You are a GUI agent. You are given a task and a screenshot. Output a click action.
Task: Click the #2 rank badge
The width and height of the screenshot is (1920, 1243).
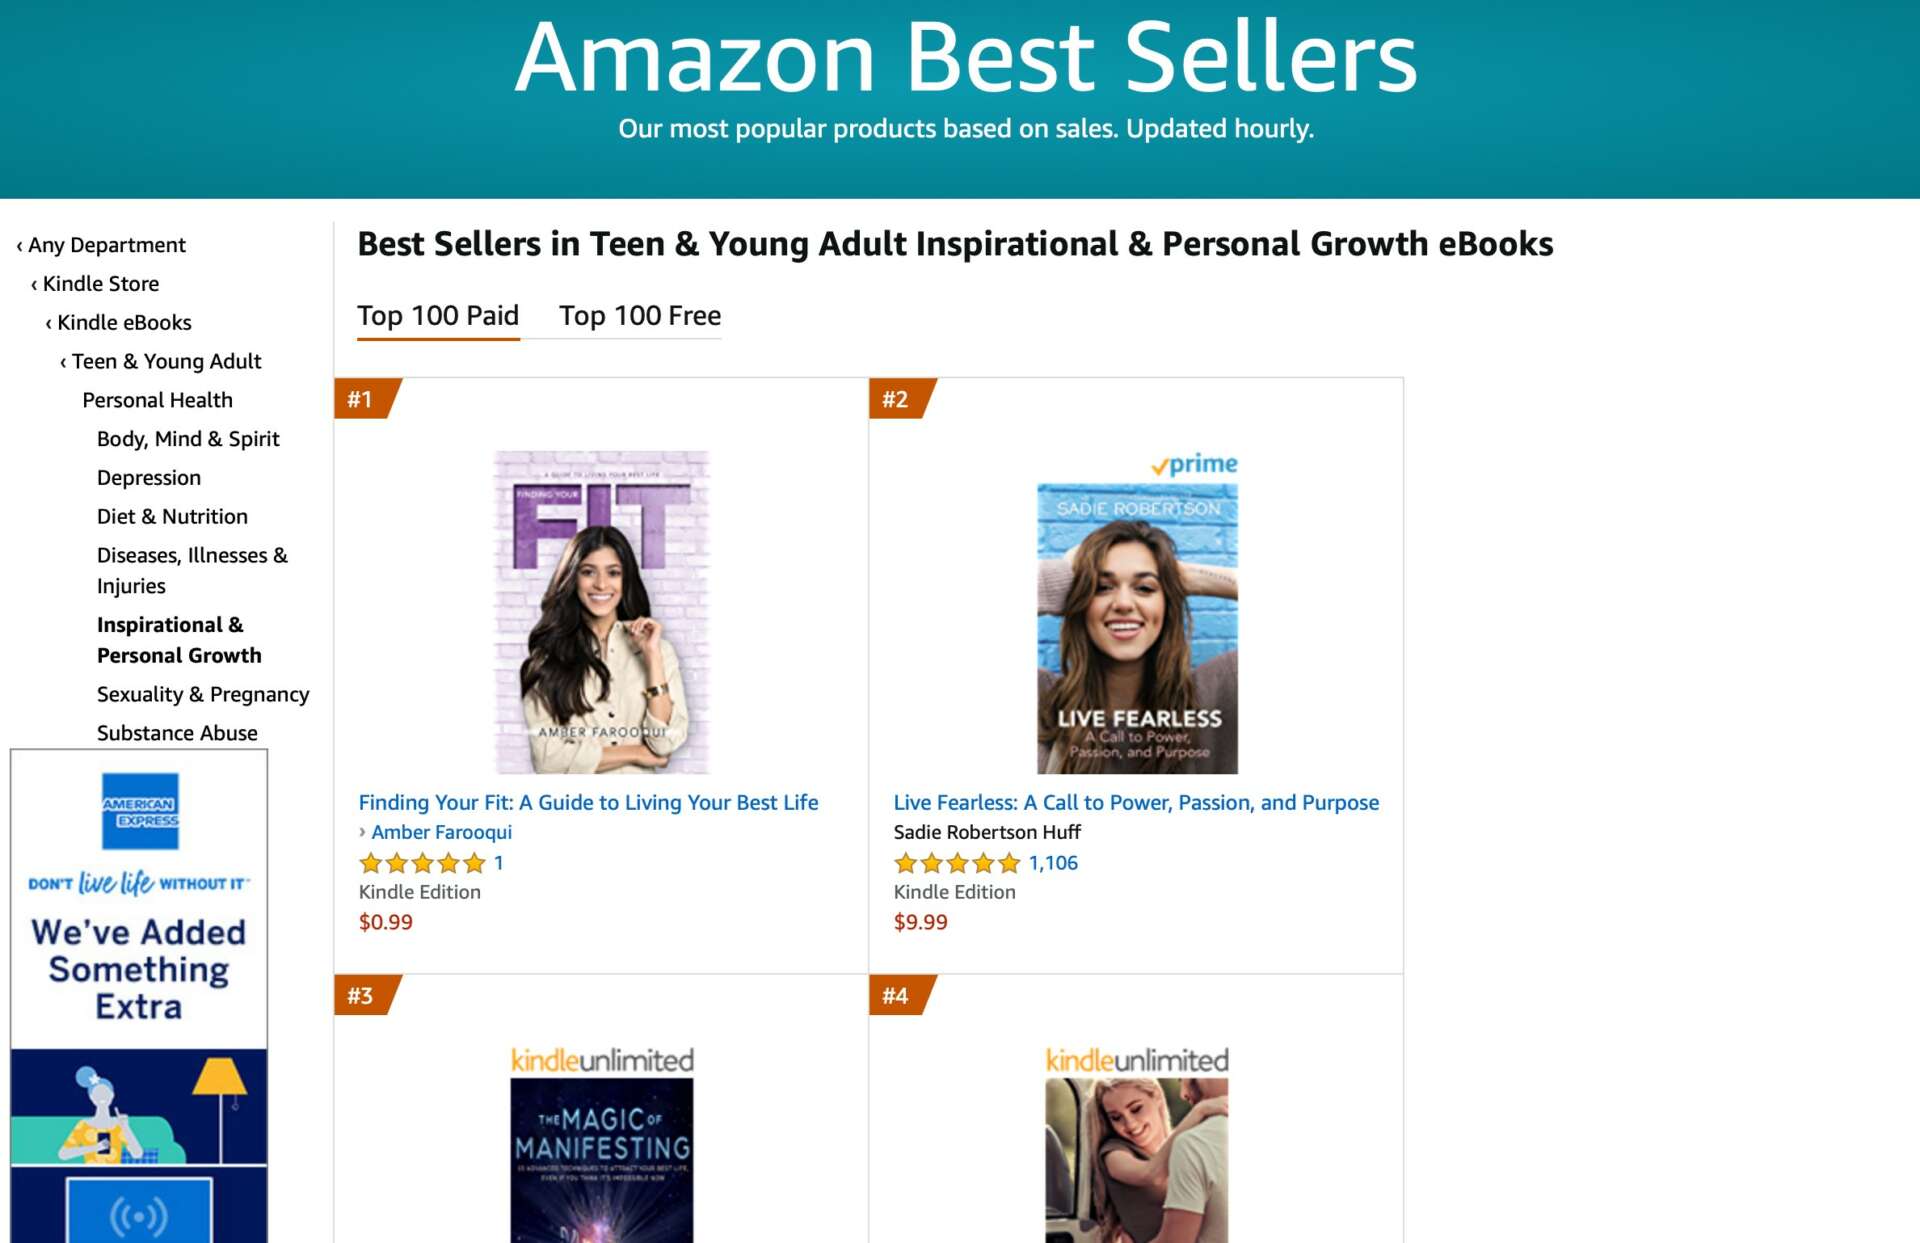(897, 399)
